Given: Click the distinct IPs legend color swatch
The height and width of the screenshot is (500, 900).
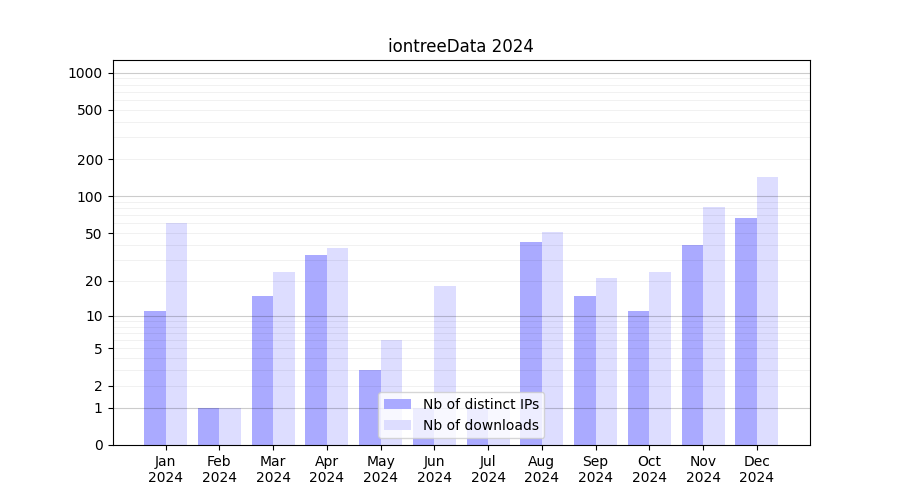Looking at the screenshot, I should pyautogui.click(x=397, y=404).
